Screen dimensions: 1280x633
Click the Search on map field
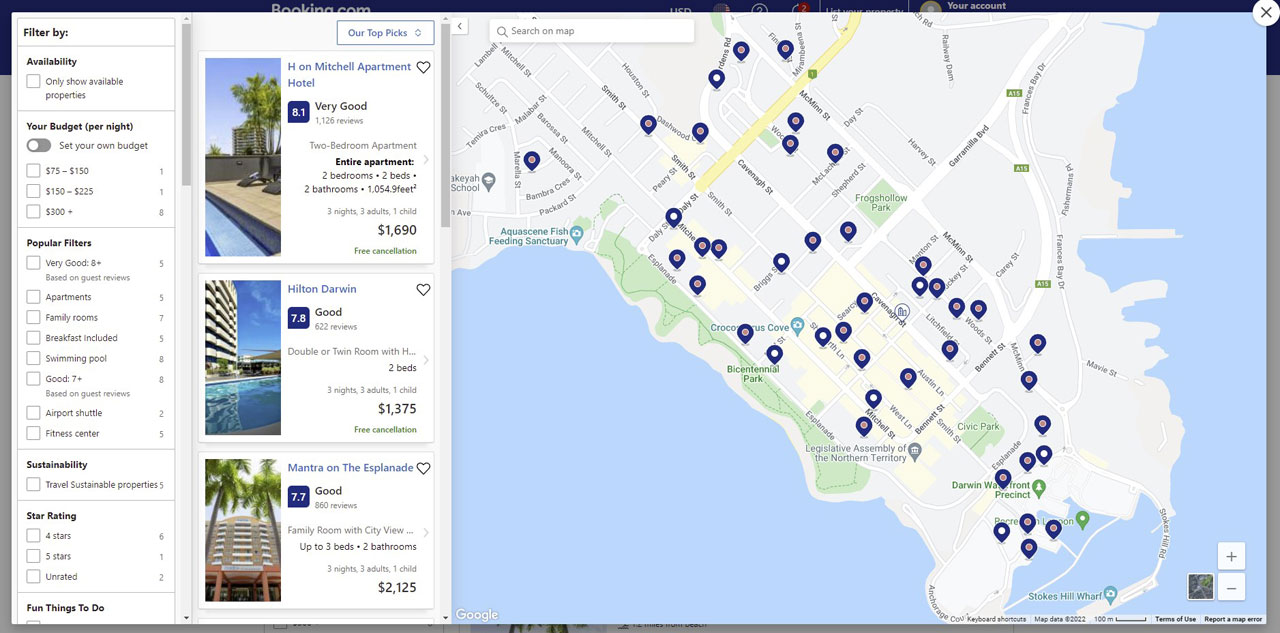(x=592, y=31)
